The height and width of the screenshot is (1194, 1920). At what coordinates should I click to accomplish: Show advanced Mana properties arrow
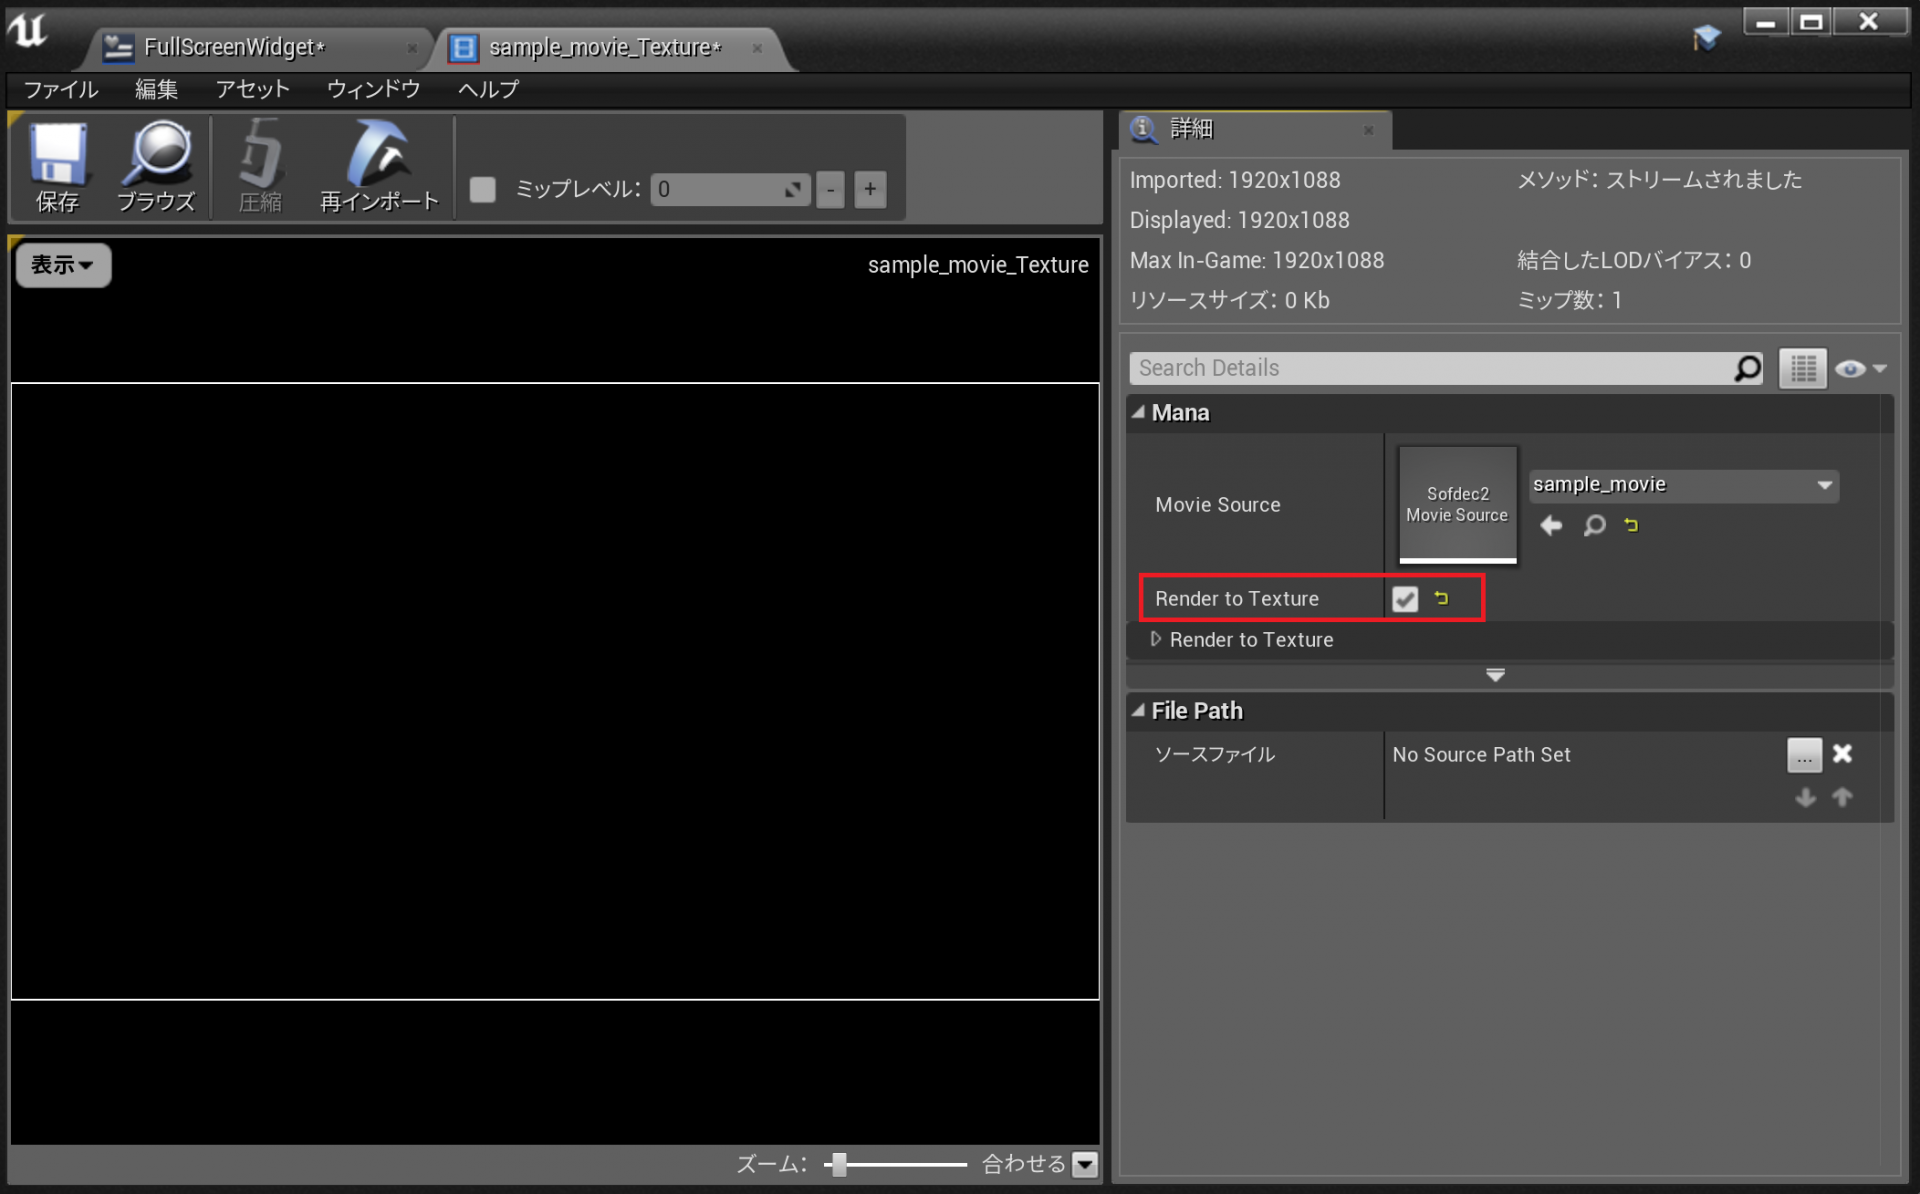tap(1496, 675)
